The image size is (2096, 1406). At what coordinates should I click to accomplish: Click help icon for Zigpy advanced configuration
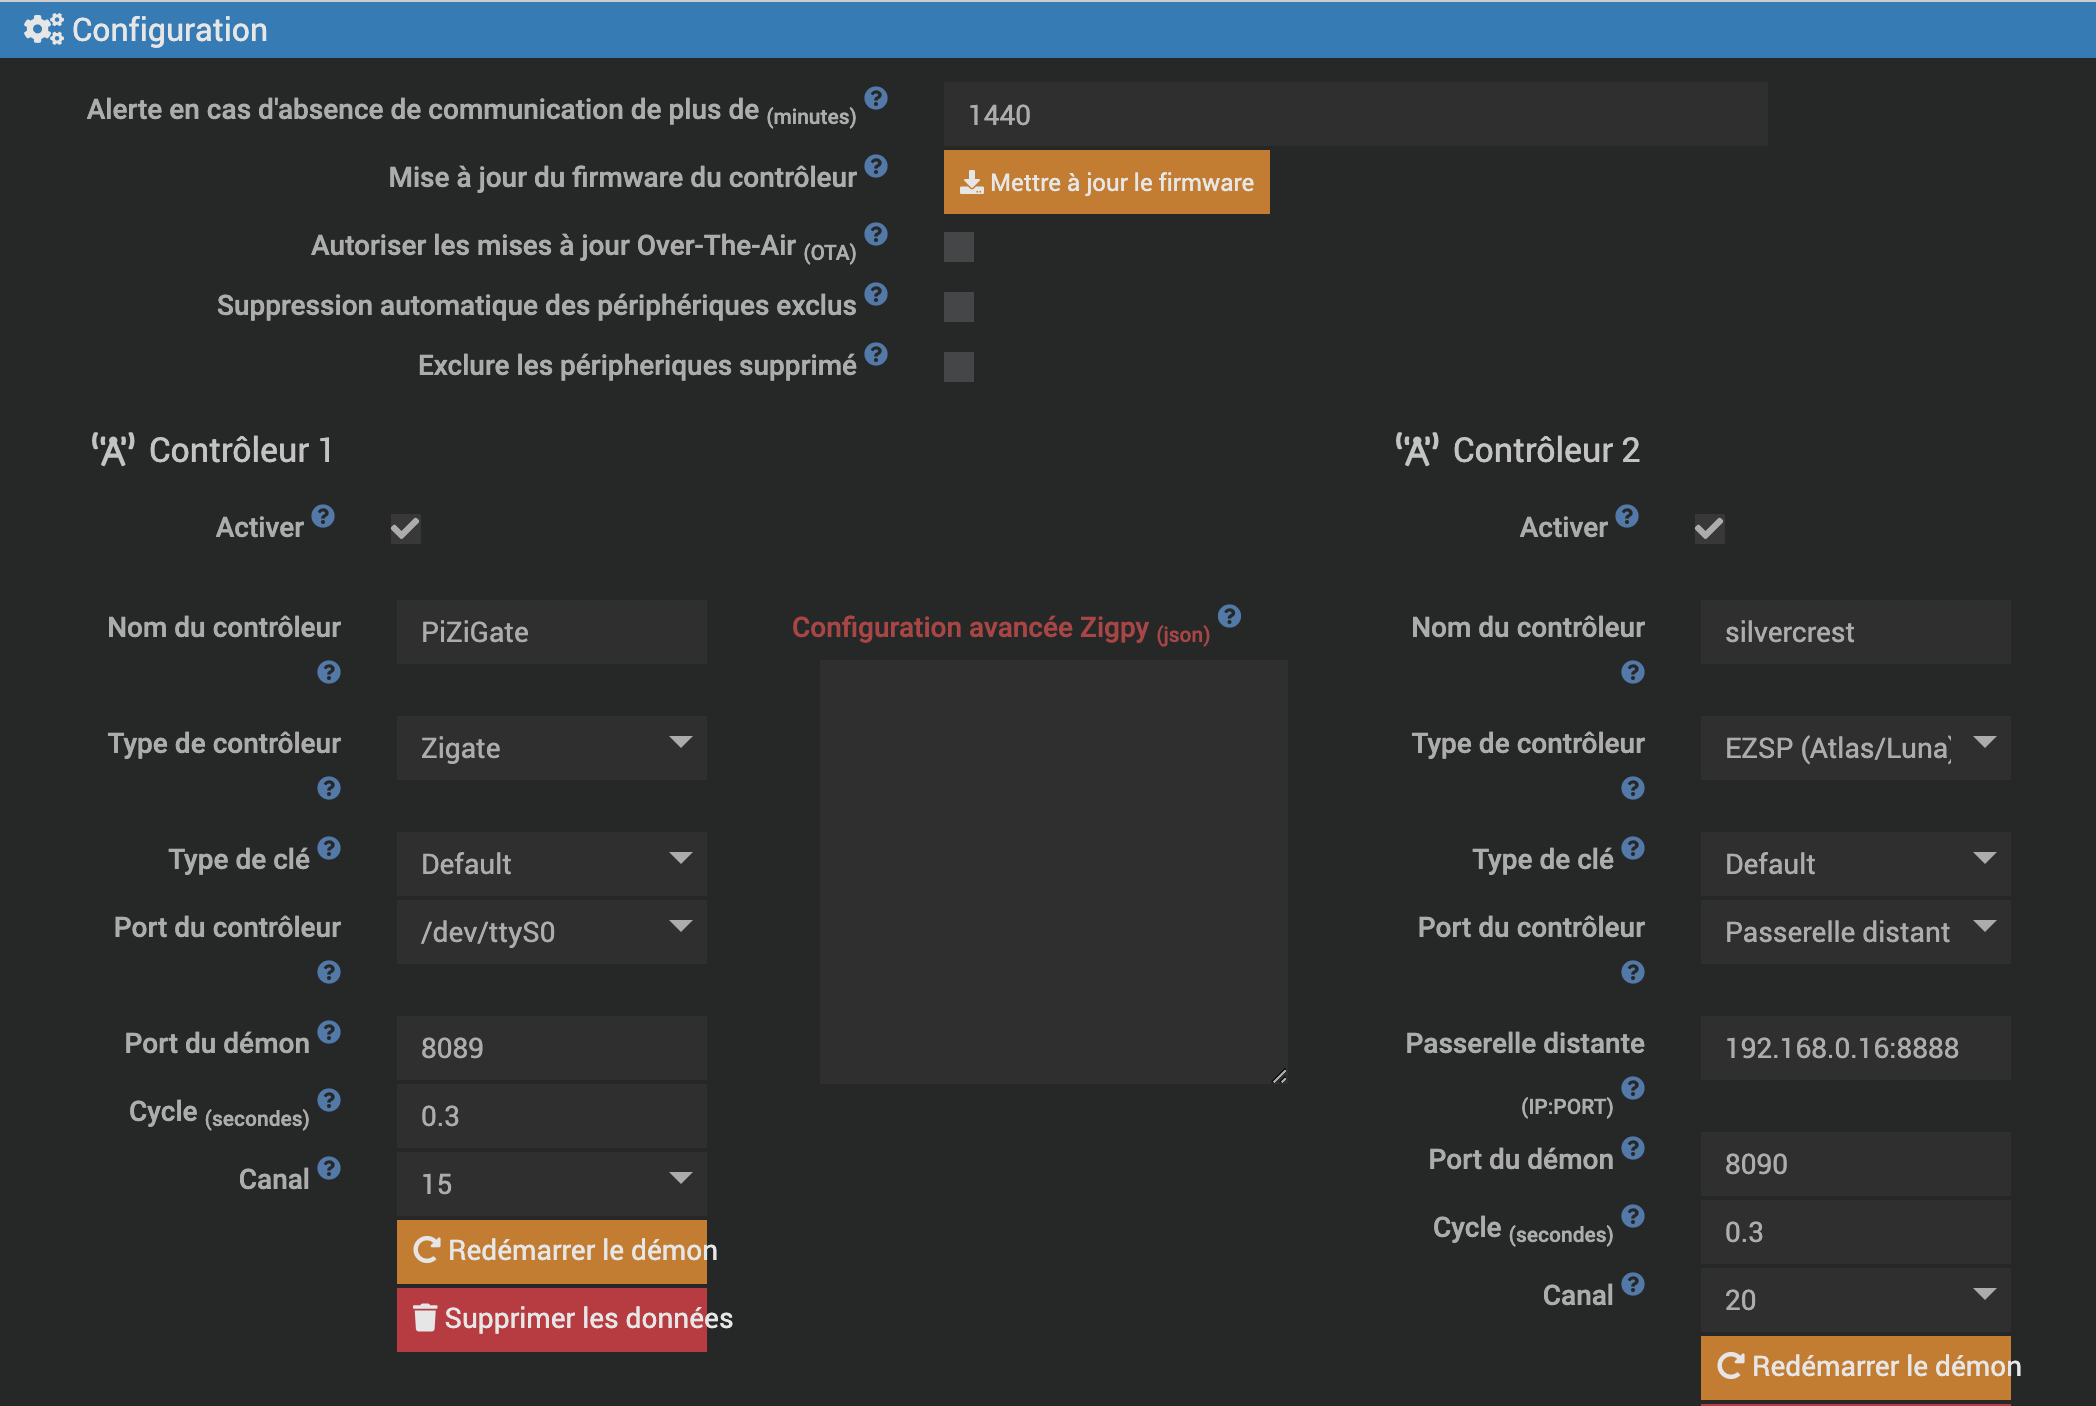click(1229, 616)
